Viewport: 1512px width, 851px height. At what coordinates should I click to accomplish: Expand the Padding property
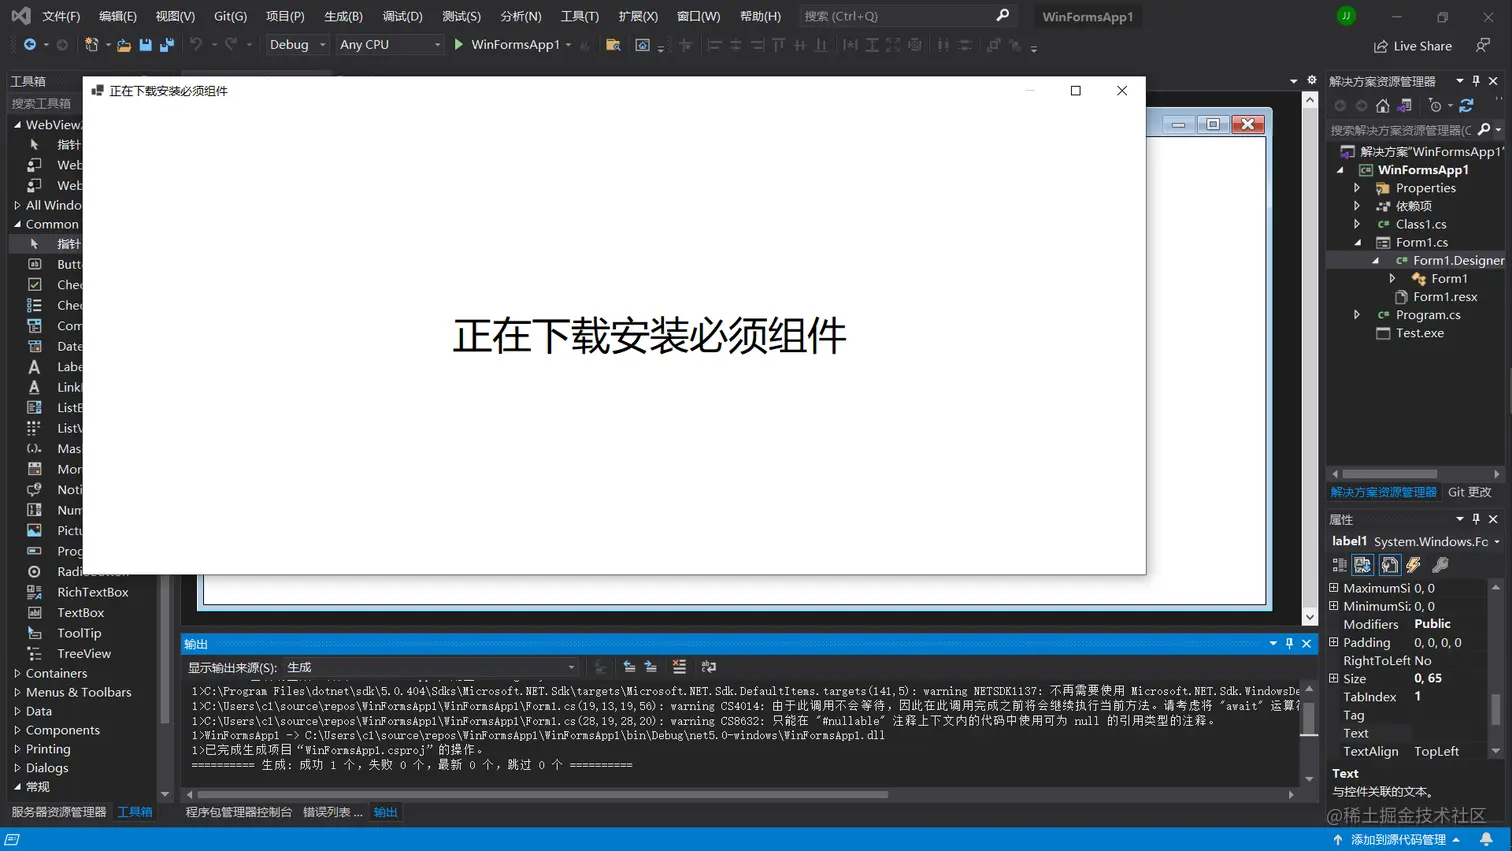pyautogui.click(x=1334, y=642)
